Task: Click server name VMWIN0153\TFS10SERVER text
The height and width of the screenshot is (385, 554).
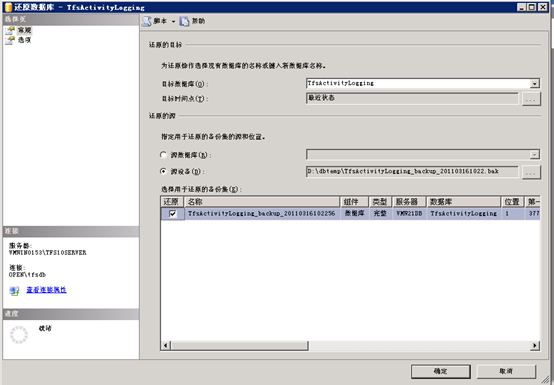Action: [48, 253]
